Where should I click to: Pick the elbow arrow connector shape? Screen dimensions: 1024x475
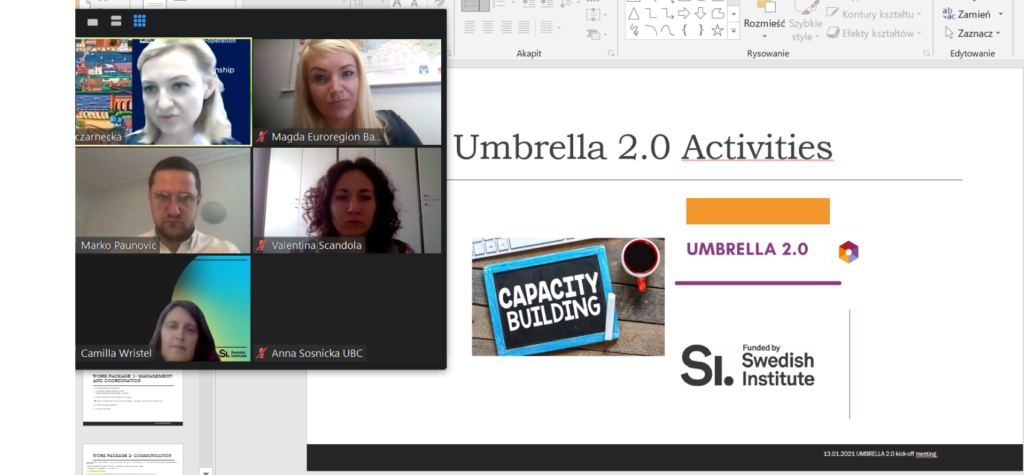pos(667,14)
